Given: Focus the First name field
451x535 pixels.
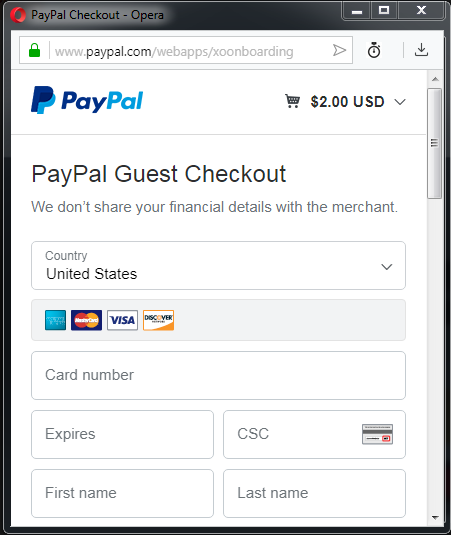Looking at the screenshot, I should 122,493.
